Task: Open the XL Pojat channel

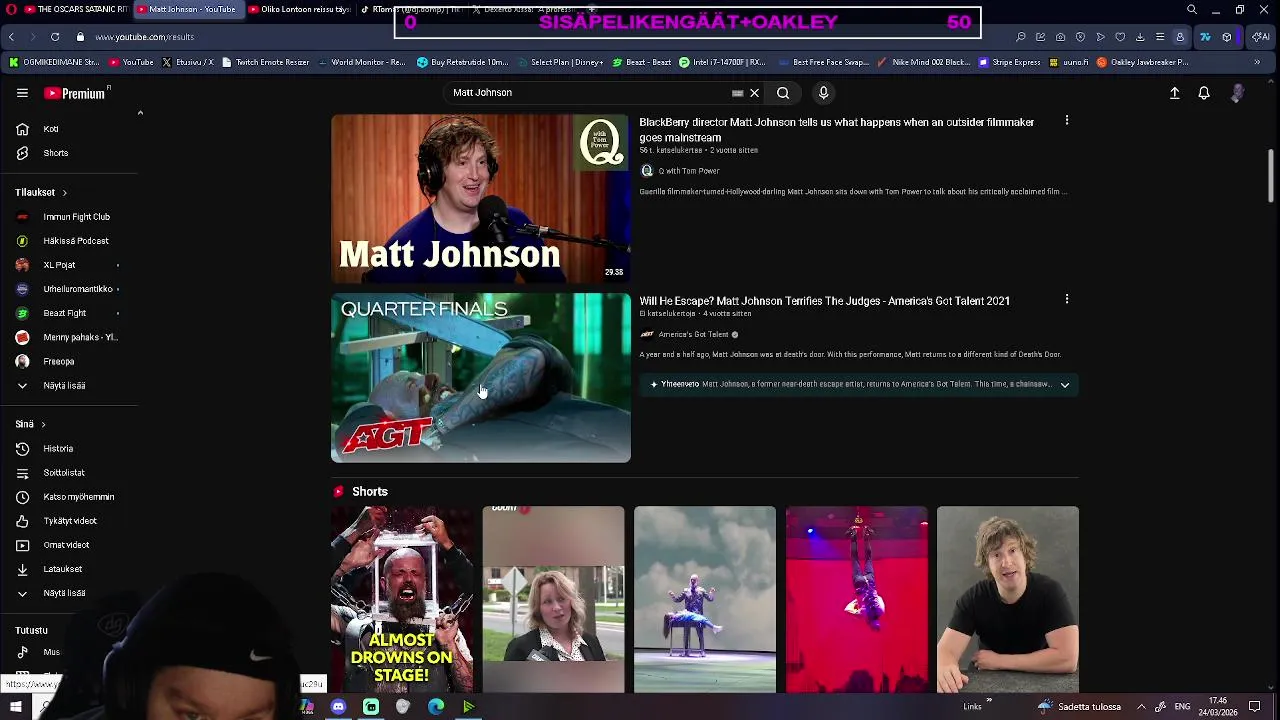Action: (70, 265)
